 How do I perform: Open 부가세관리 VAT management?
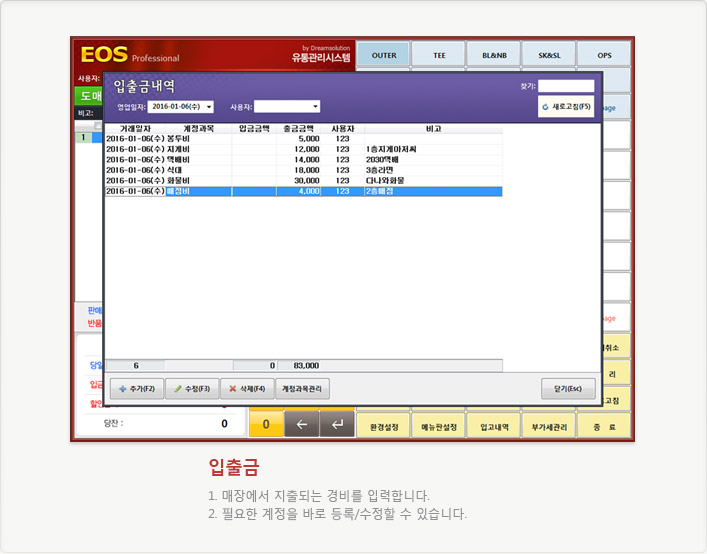tap(549, 426)
